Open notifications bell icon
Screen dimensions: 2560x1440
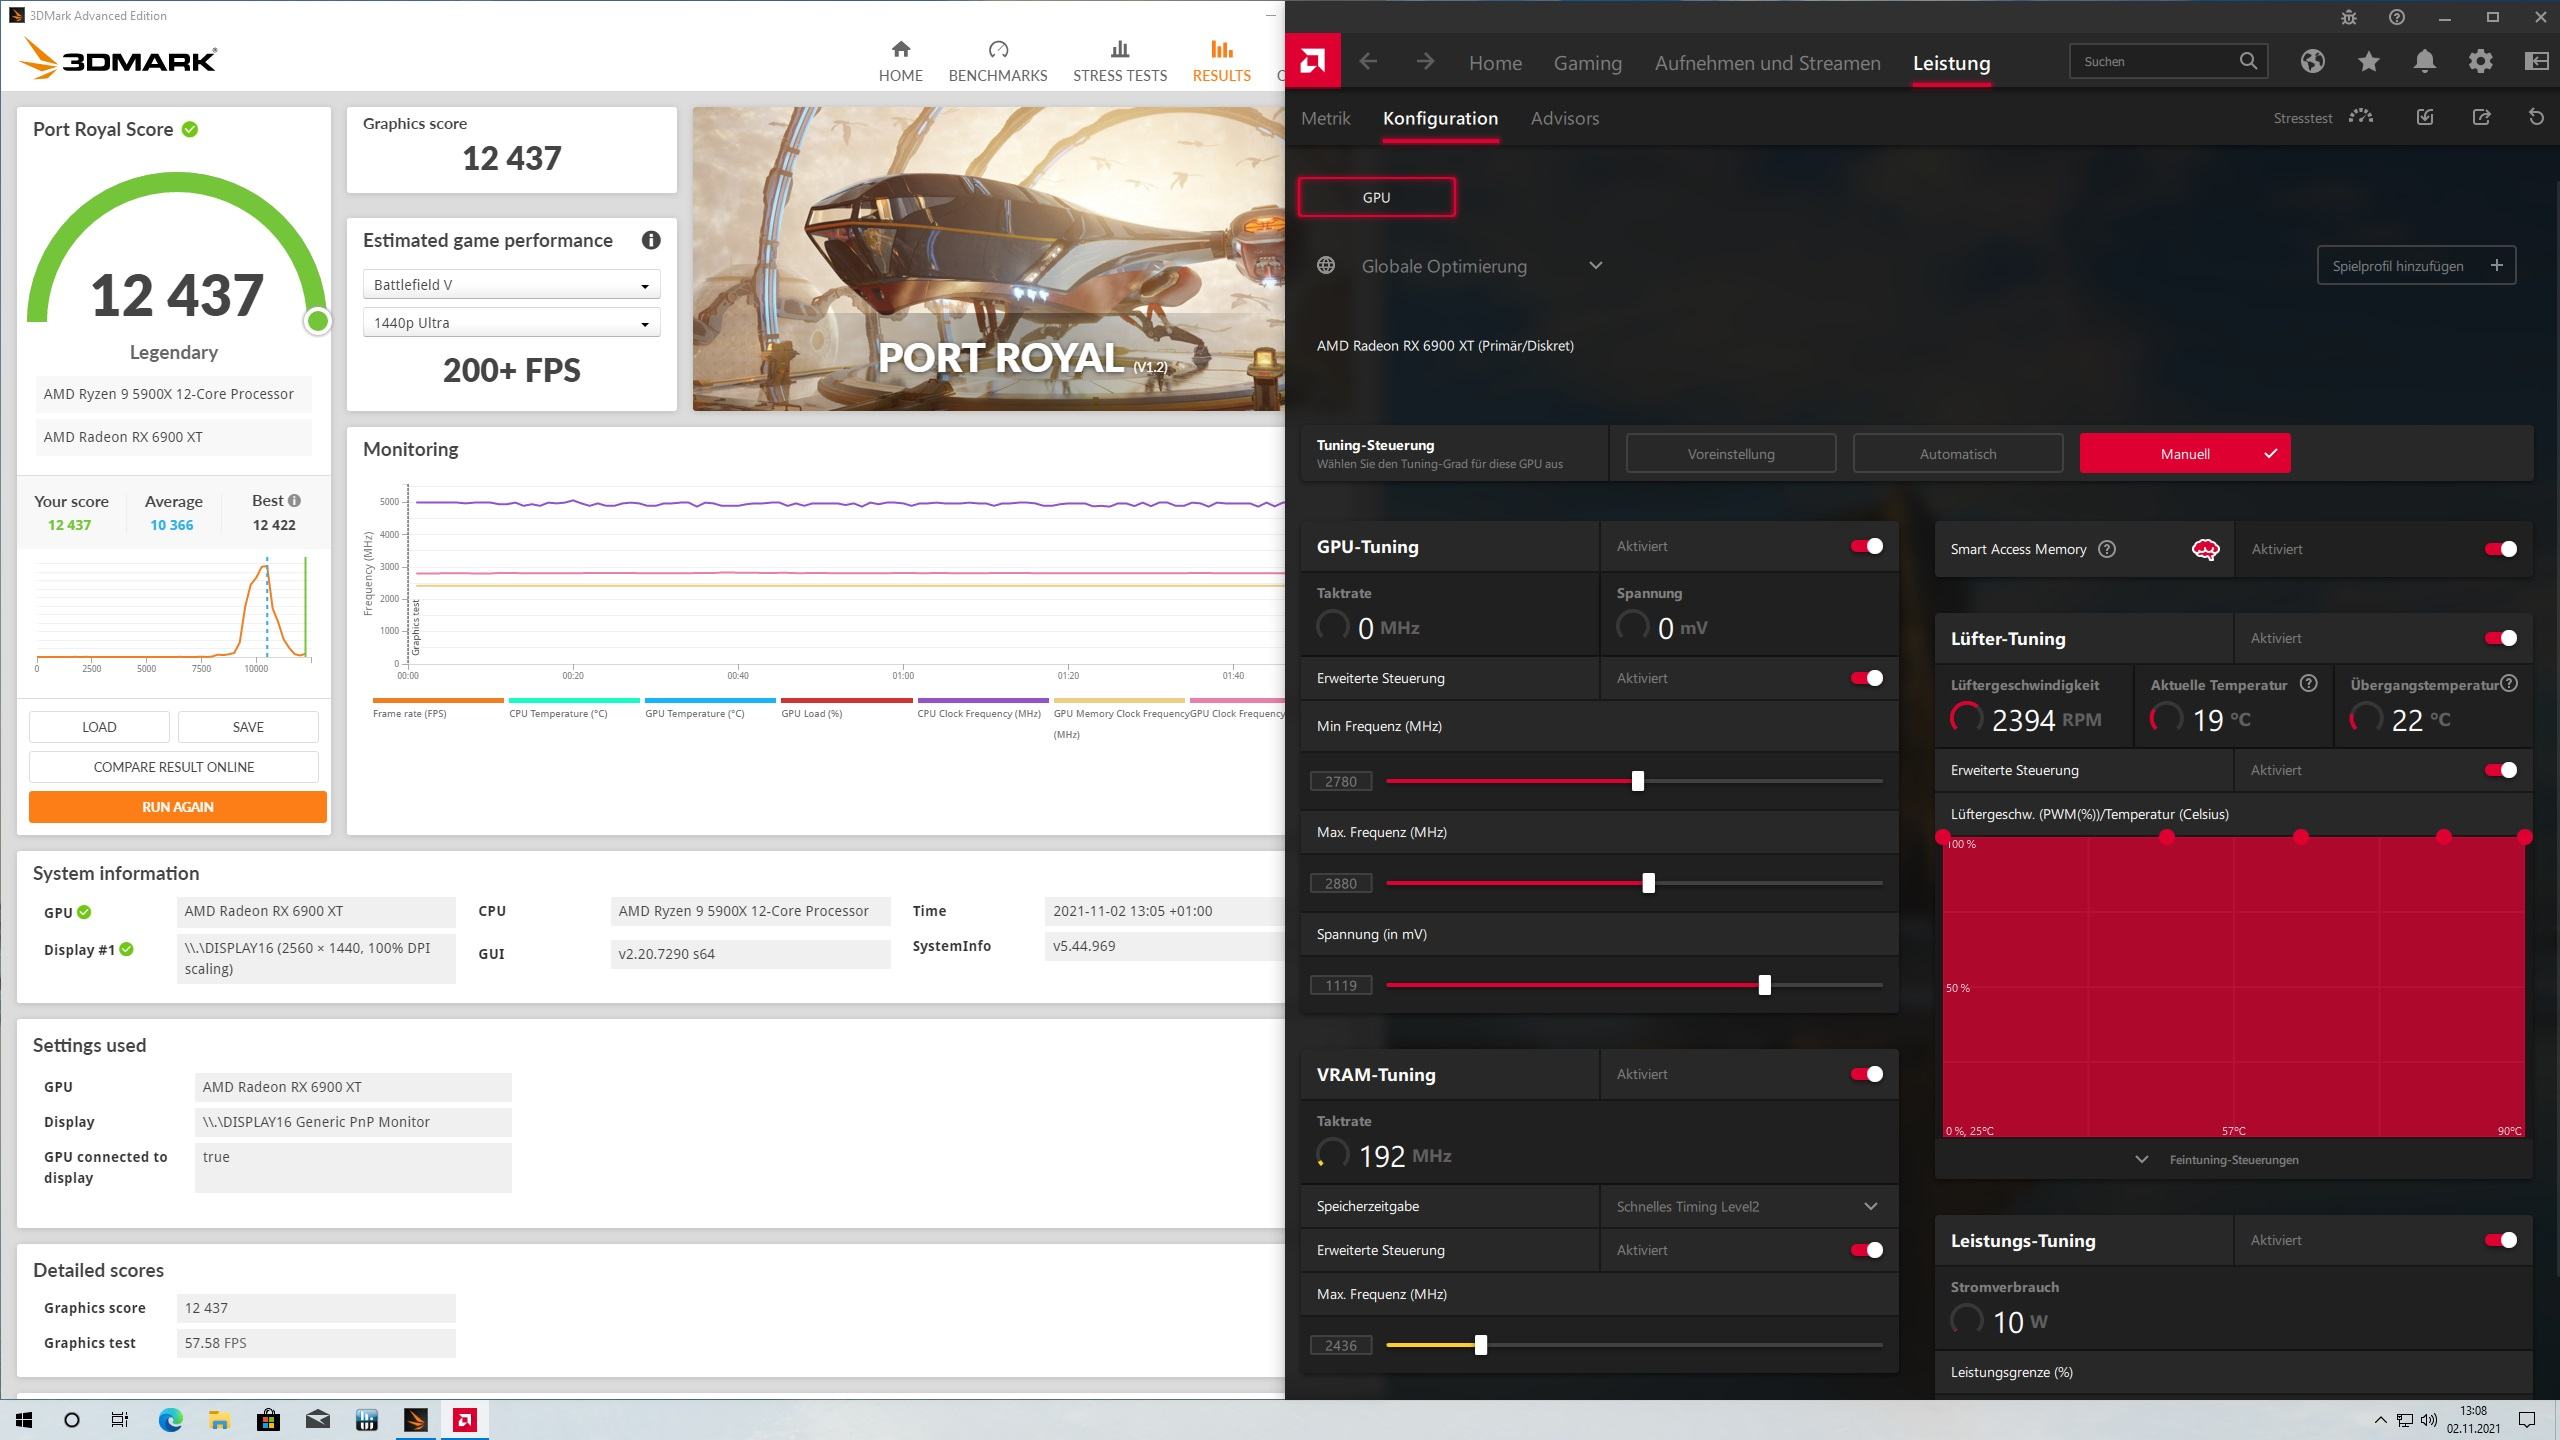[2424, 61]
